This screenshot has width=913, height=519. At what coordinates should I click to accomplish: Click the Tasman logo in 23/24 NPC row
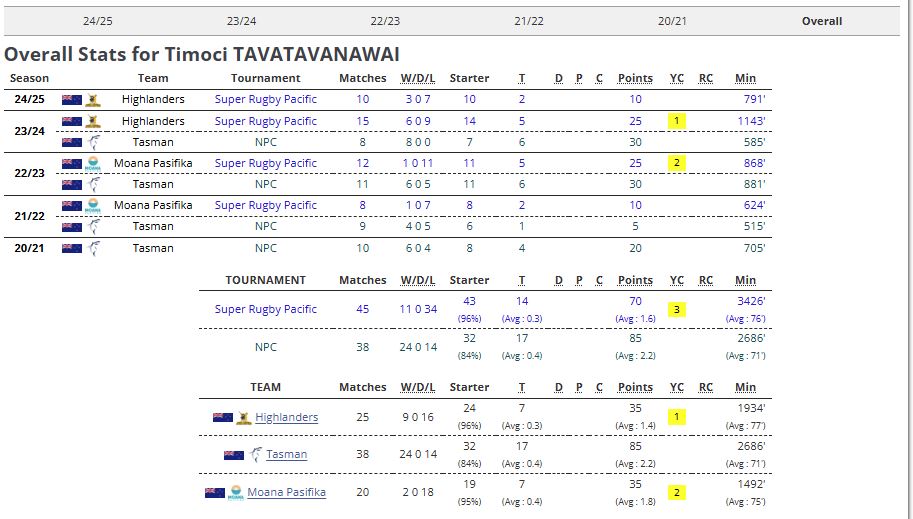coord(94,142)
